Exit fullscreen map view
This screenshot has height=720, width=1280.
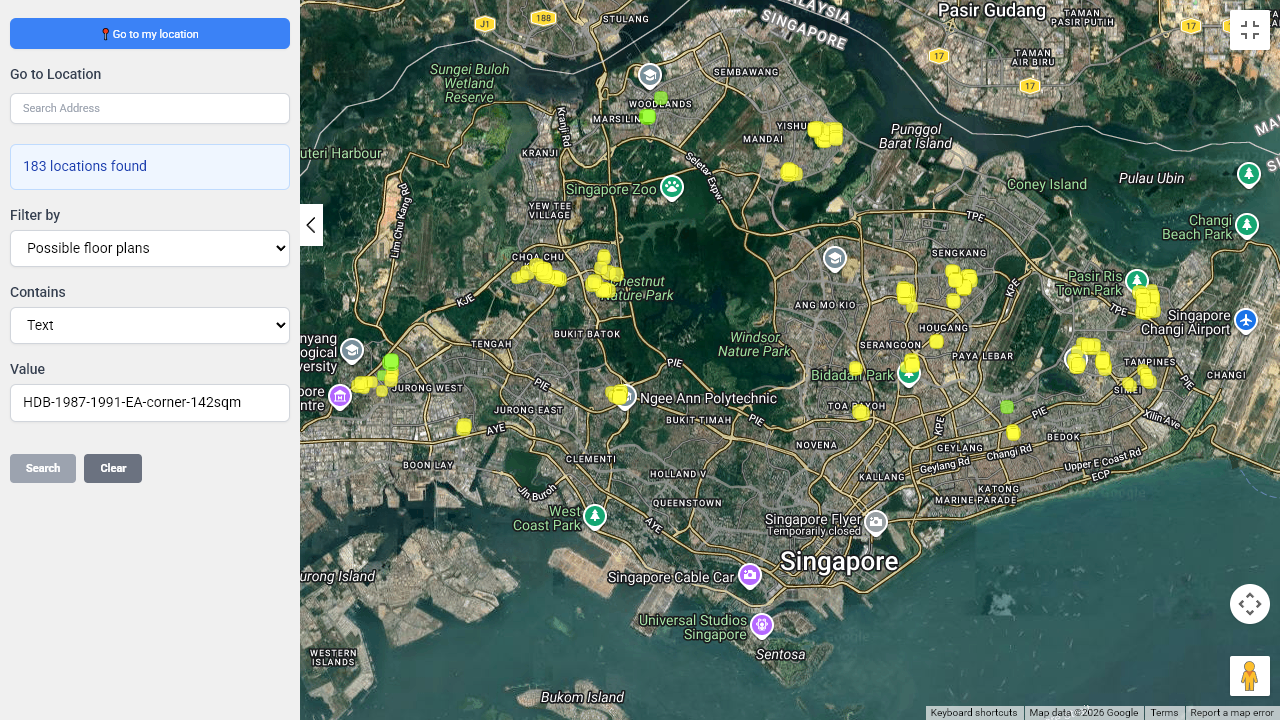tap(1249, 30)
